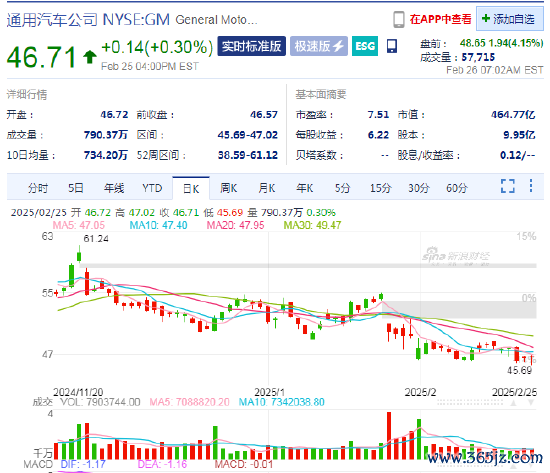Click the VOL: 7903744.00 volume label
550x473 pixels.
(100, 402)
